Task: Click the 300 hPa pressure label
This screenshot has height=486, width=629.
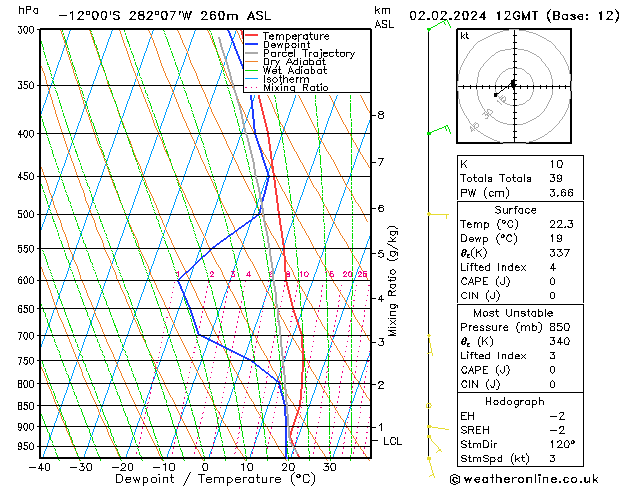Action: pos(28,30)
